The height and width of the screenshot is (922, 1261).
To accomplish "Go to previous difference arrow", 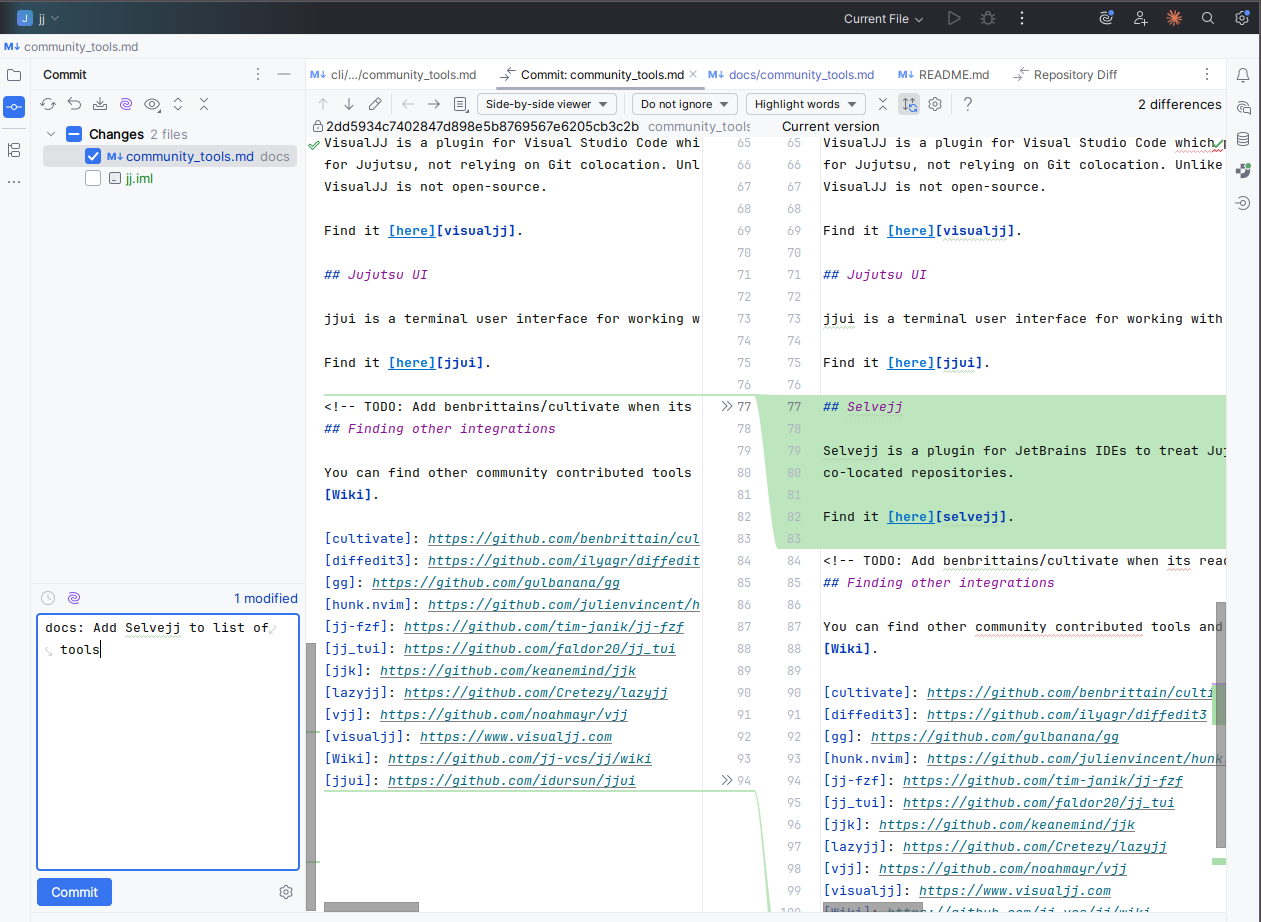I will 322,104.
